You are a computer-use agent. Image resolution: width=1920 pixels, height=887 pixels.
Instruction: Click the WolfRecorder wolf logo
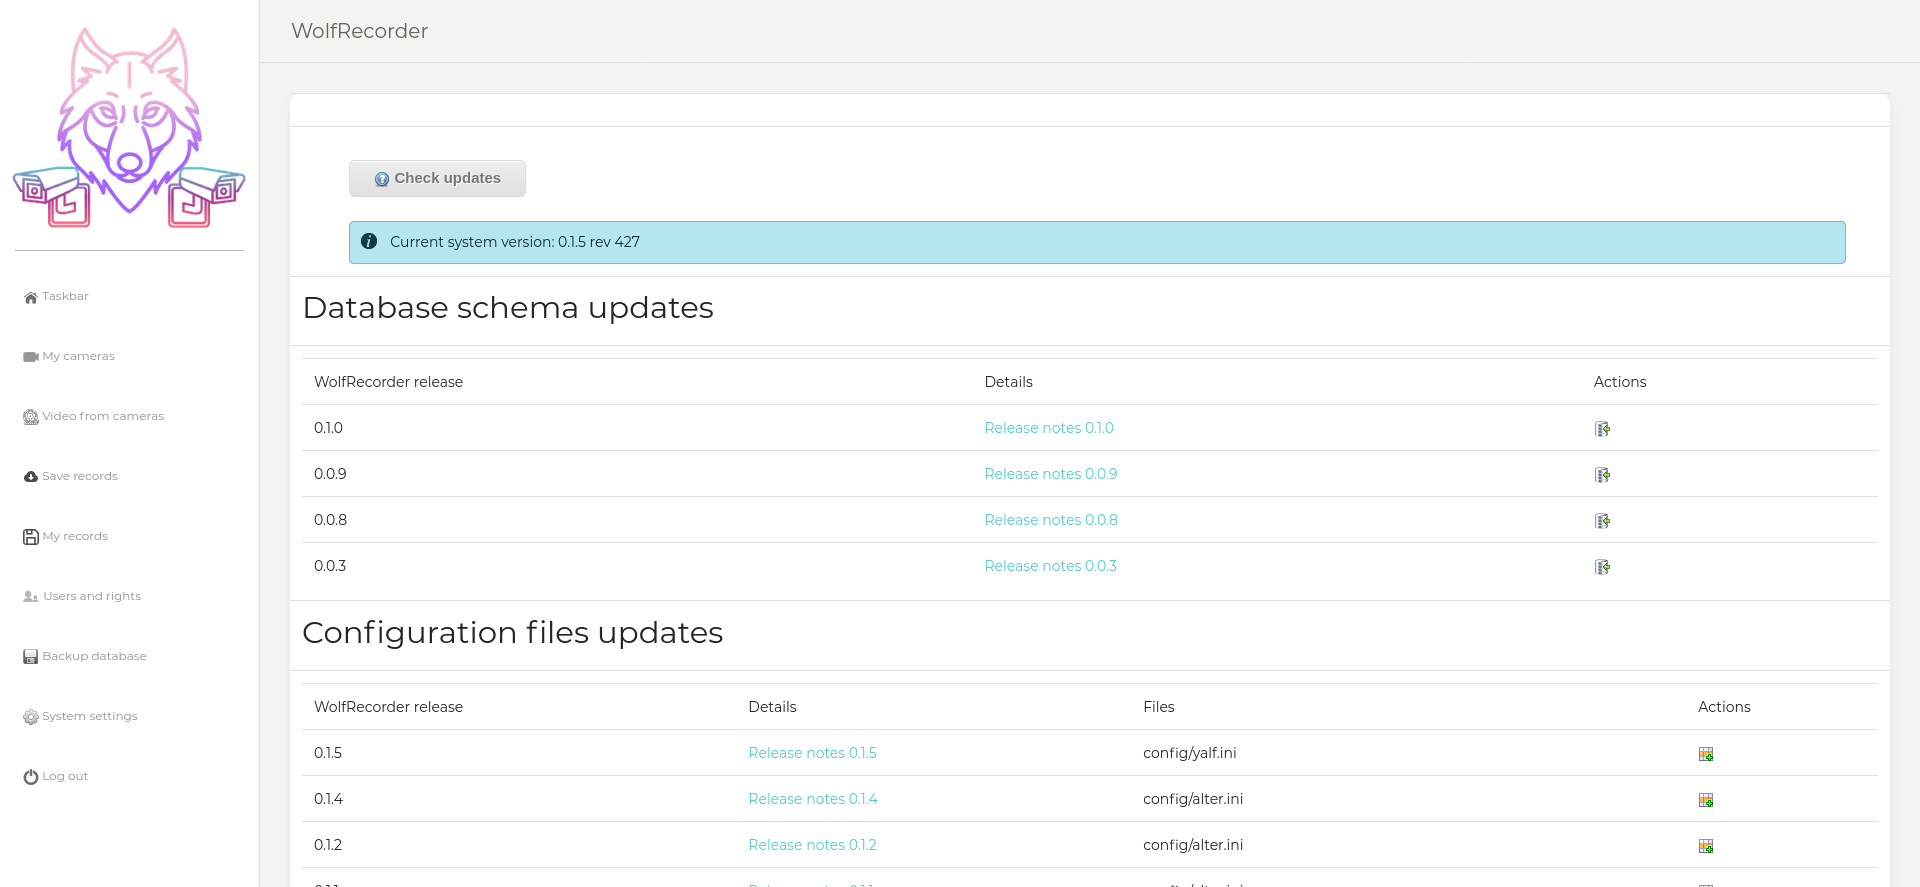point(129,128)
